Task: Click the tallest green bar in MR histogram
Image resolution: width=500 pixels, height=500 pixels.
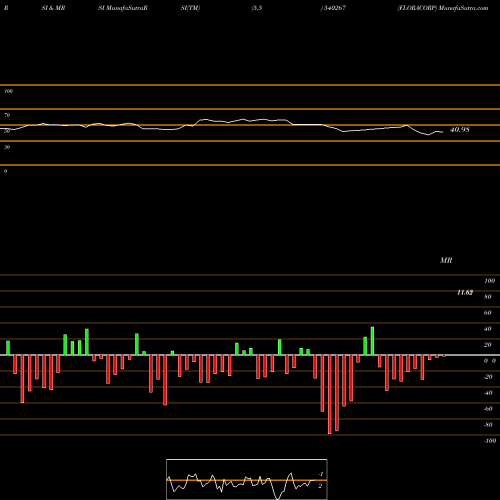Action: click(372, 341)
